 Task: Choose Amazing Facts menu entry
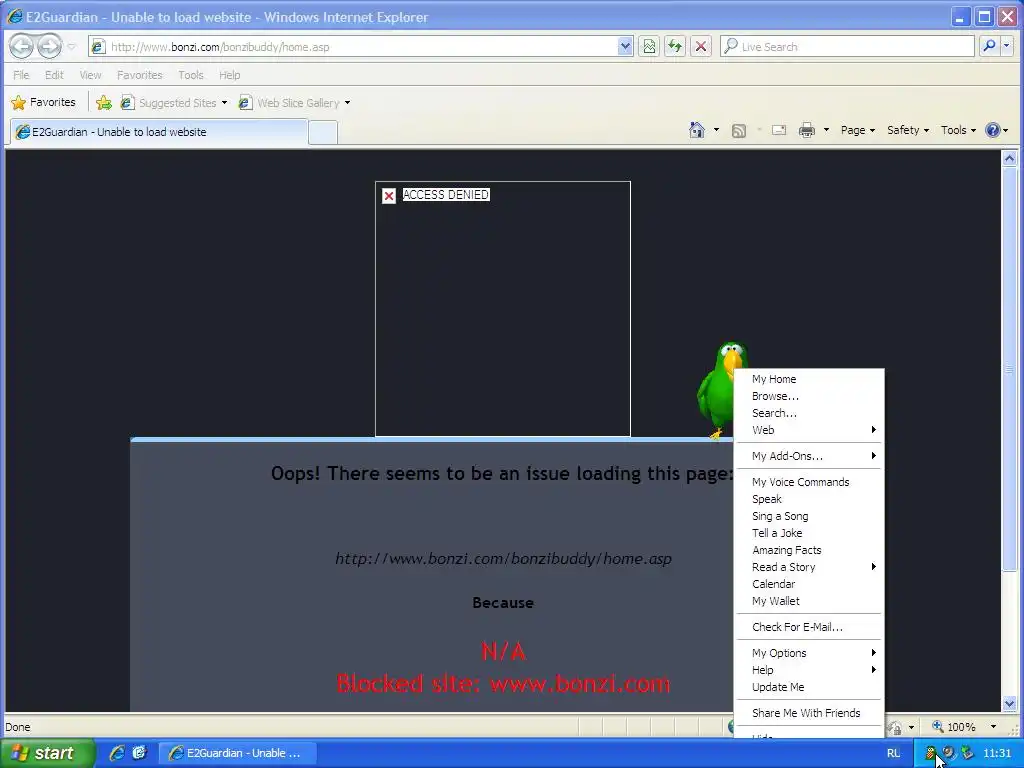[x=810, y=550]
